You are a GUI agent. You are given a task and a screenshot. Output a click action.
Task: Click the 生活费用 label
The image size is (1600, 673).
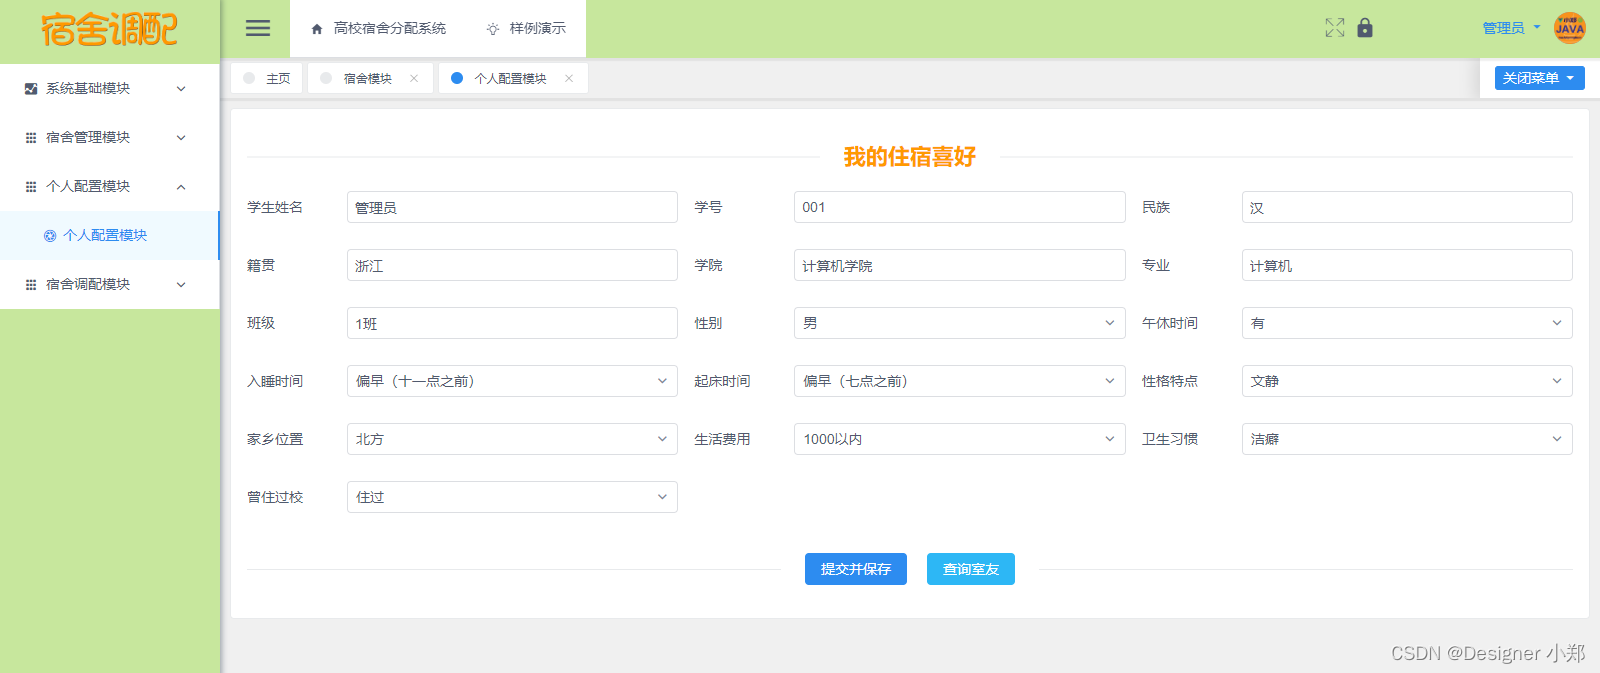(x=722, y=439)
